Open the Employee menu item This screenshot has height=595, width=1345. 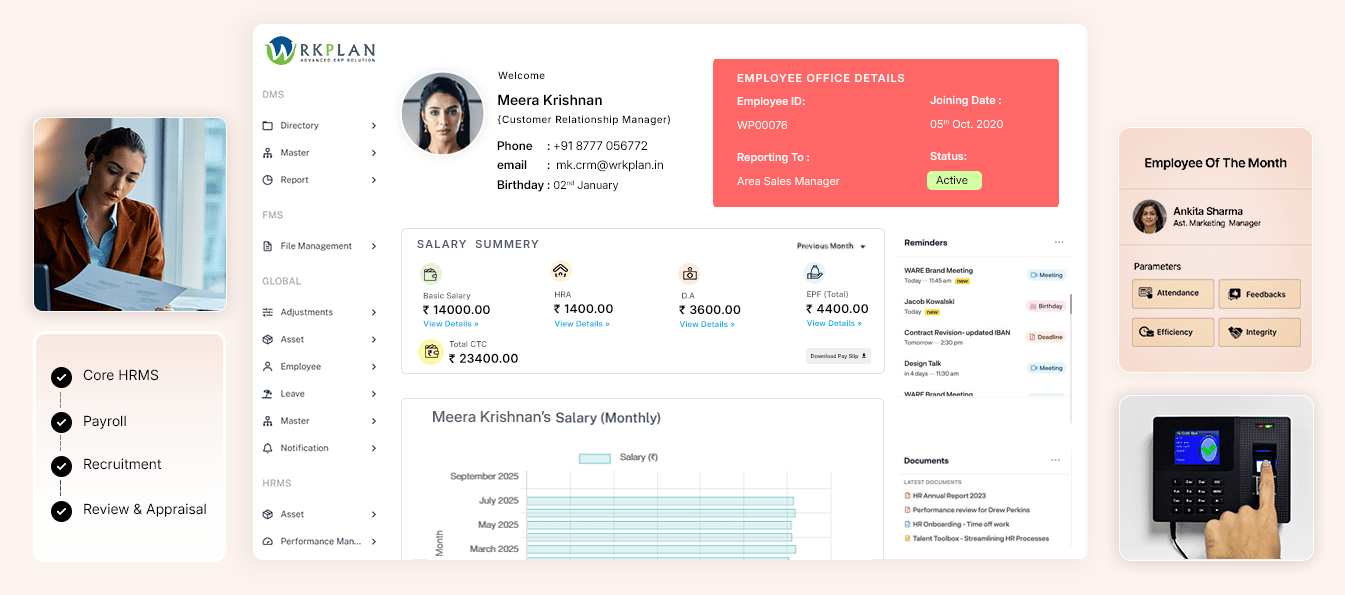pos(300,367)
